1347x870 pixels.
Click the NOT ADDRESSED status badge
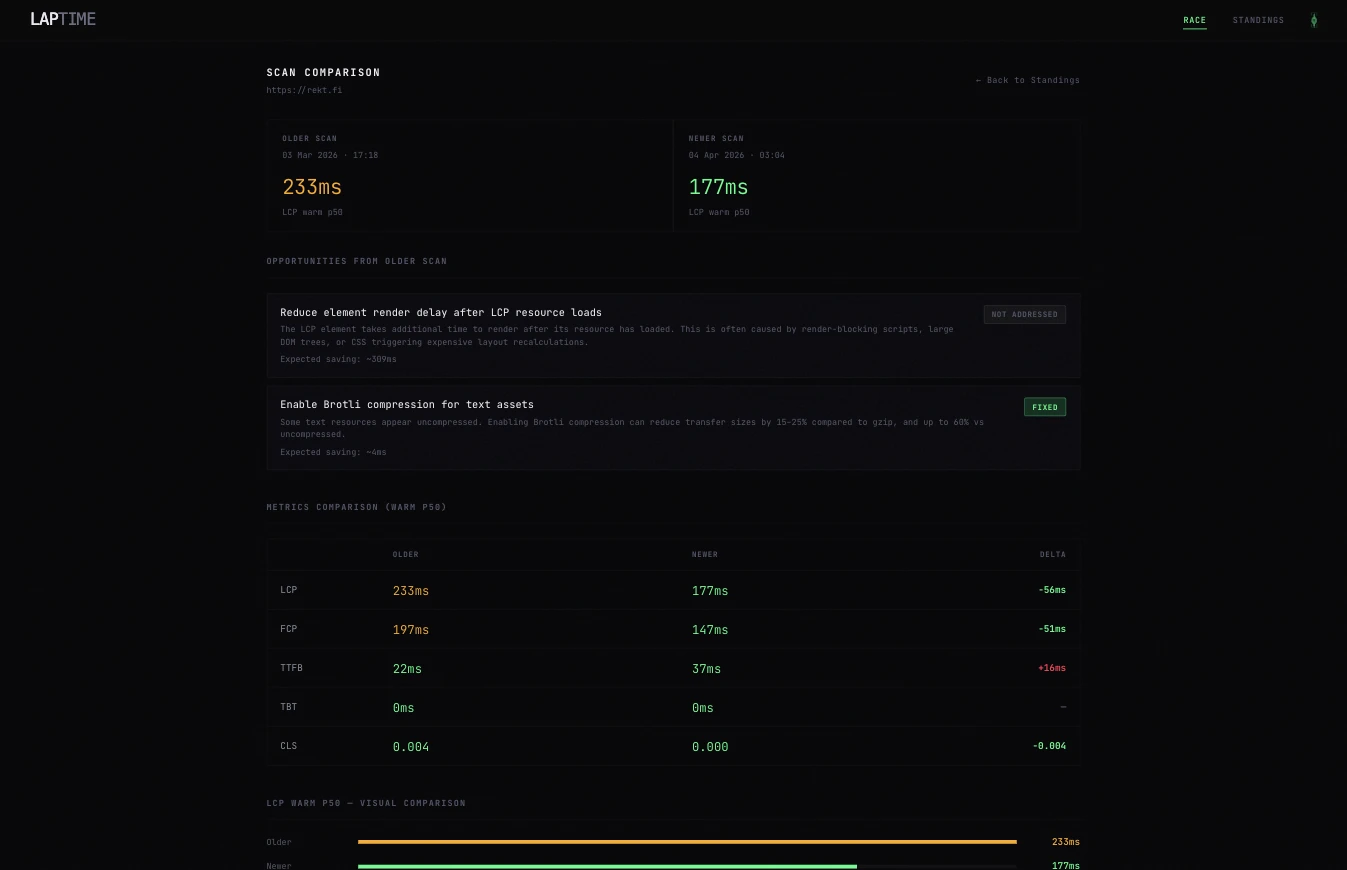pos(1024,314)
